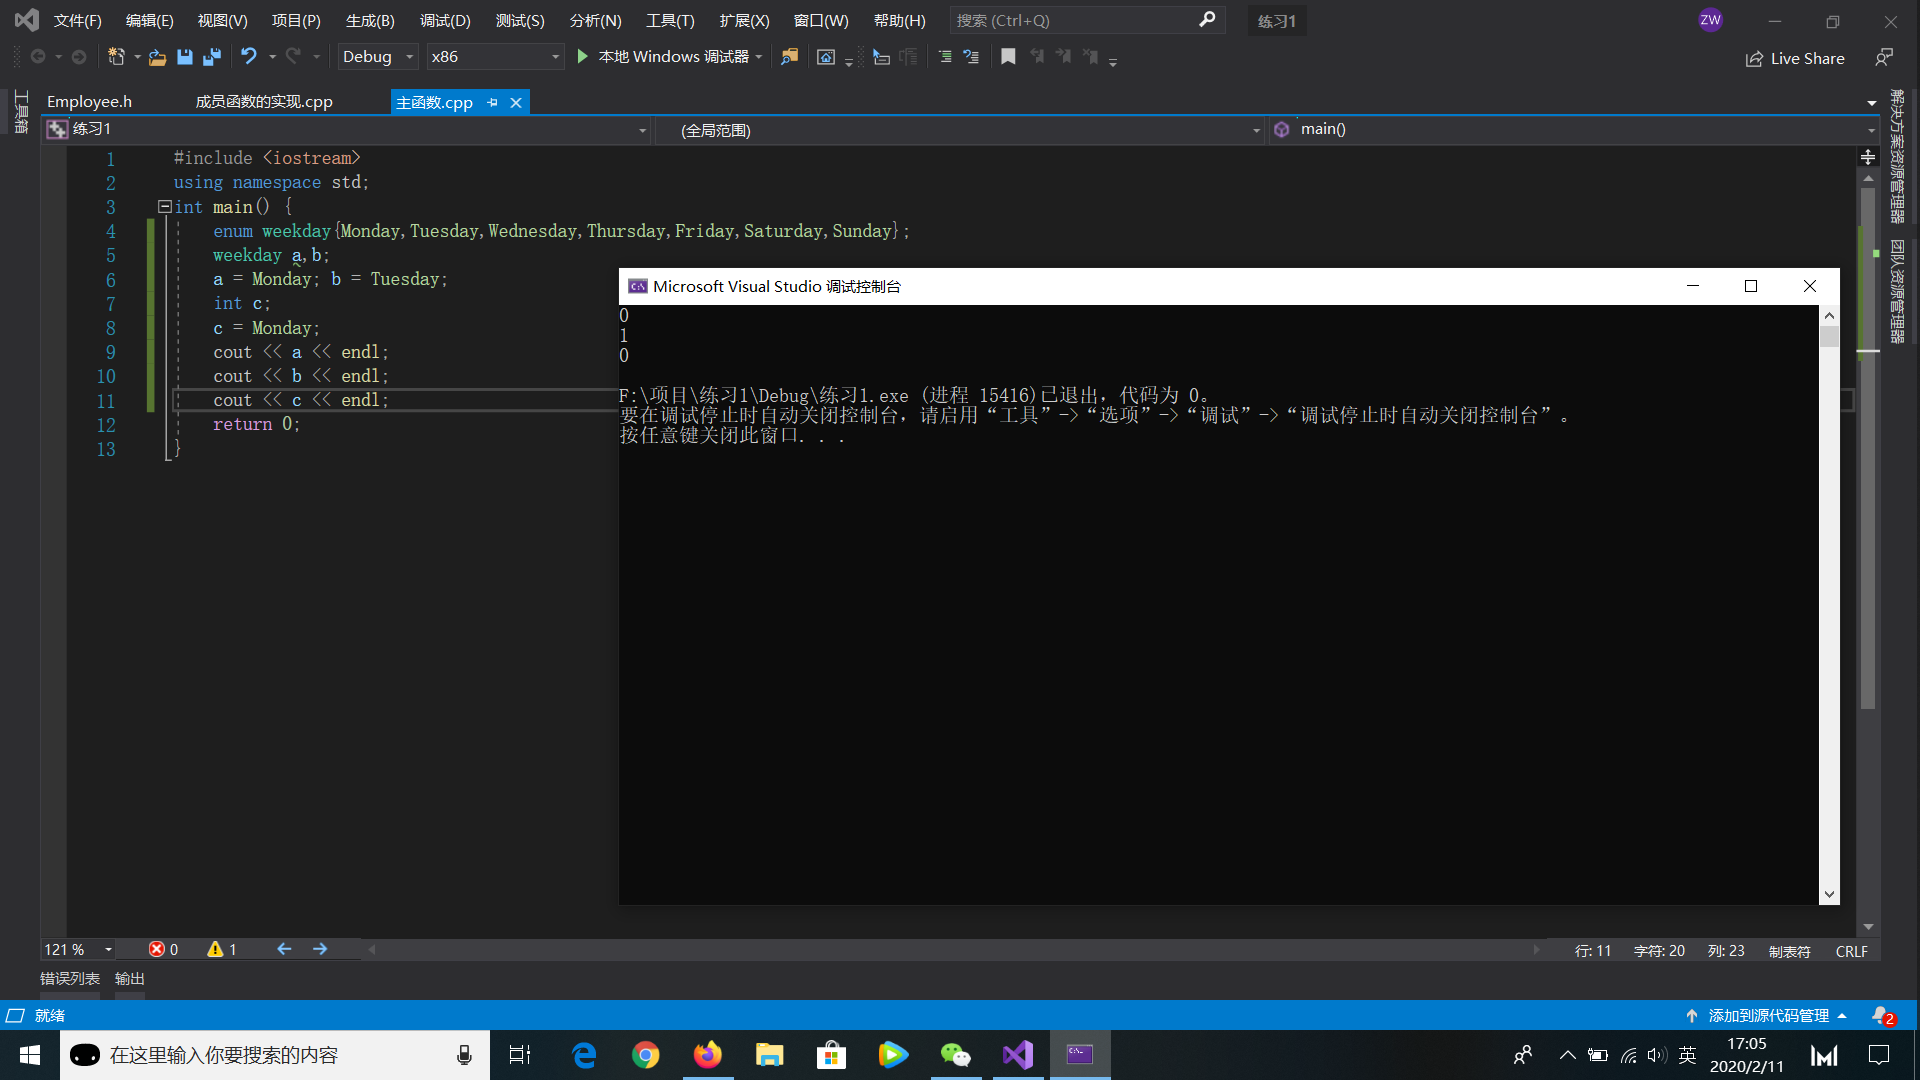Screen dimensions: 1920x1080
Task: Open the 工具箱 side panel
Action: click(x=20, y=111)
